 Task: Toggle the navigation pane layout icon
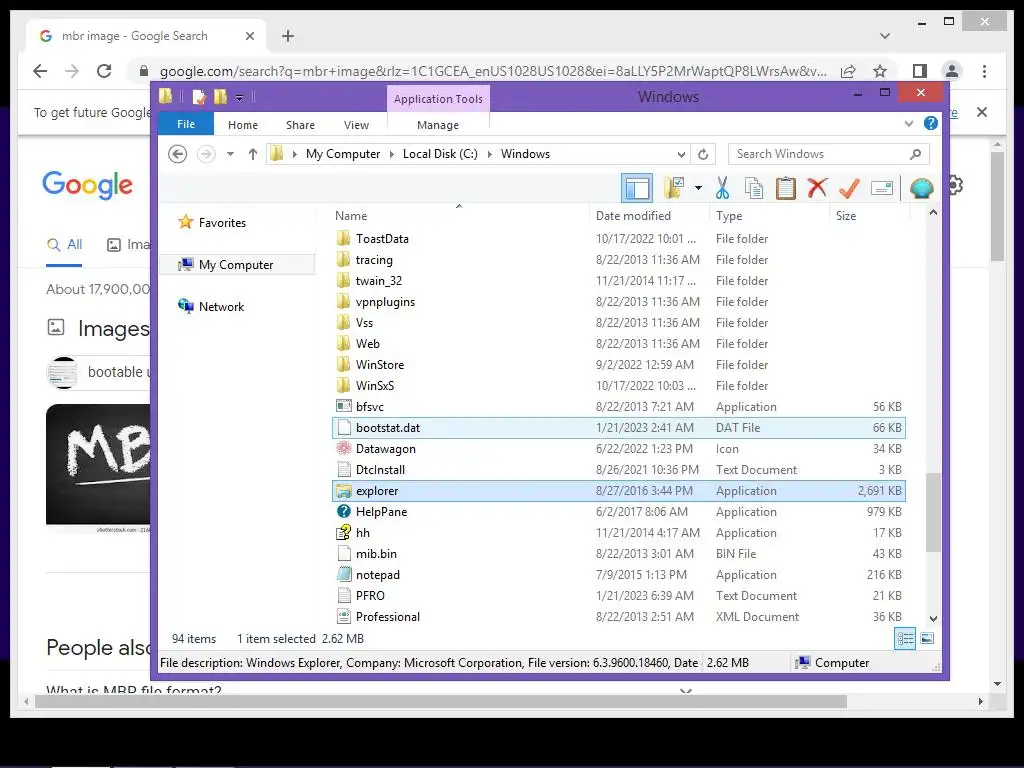point(637,188)
